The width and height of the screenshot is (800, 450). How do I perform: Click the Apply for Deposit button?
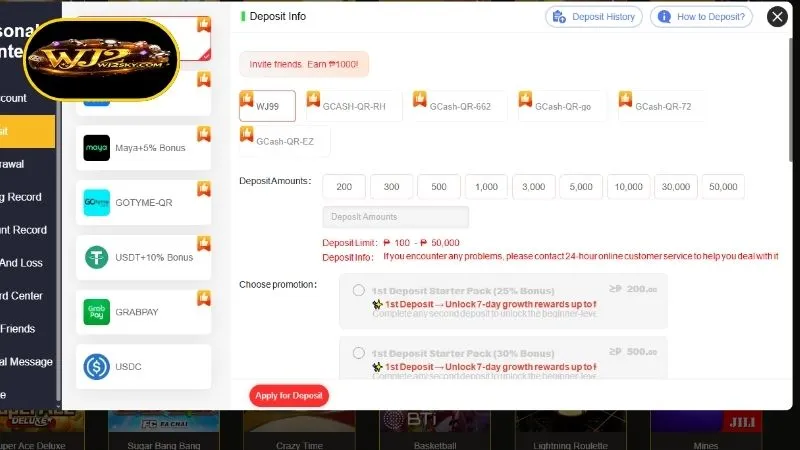pos(289,395)
